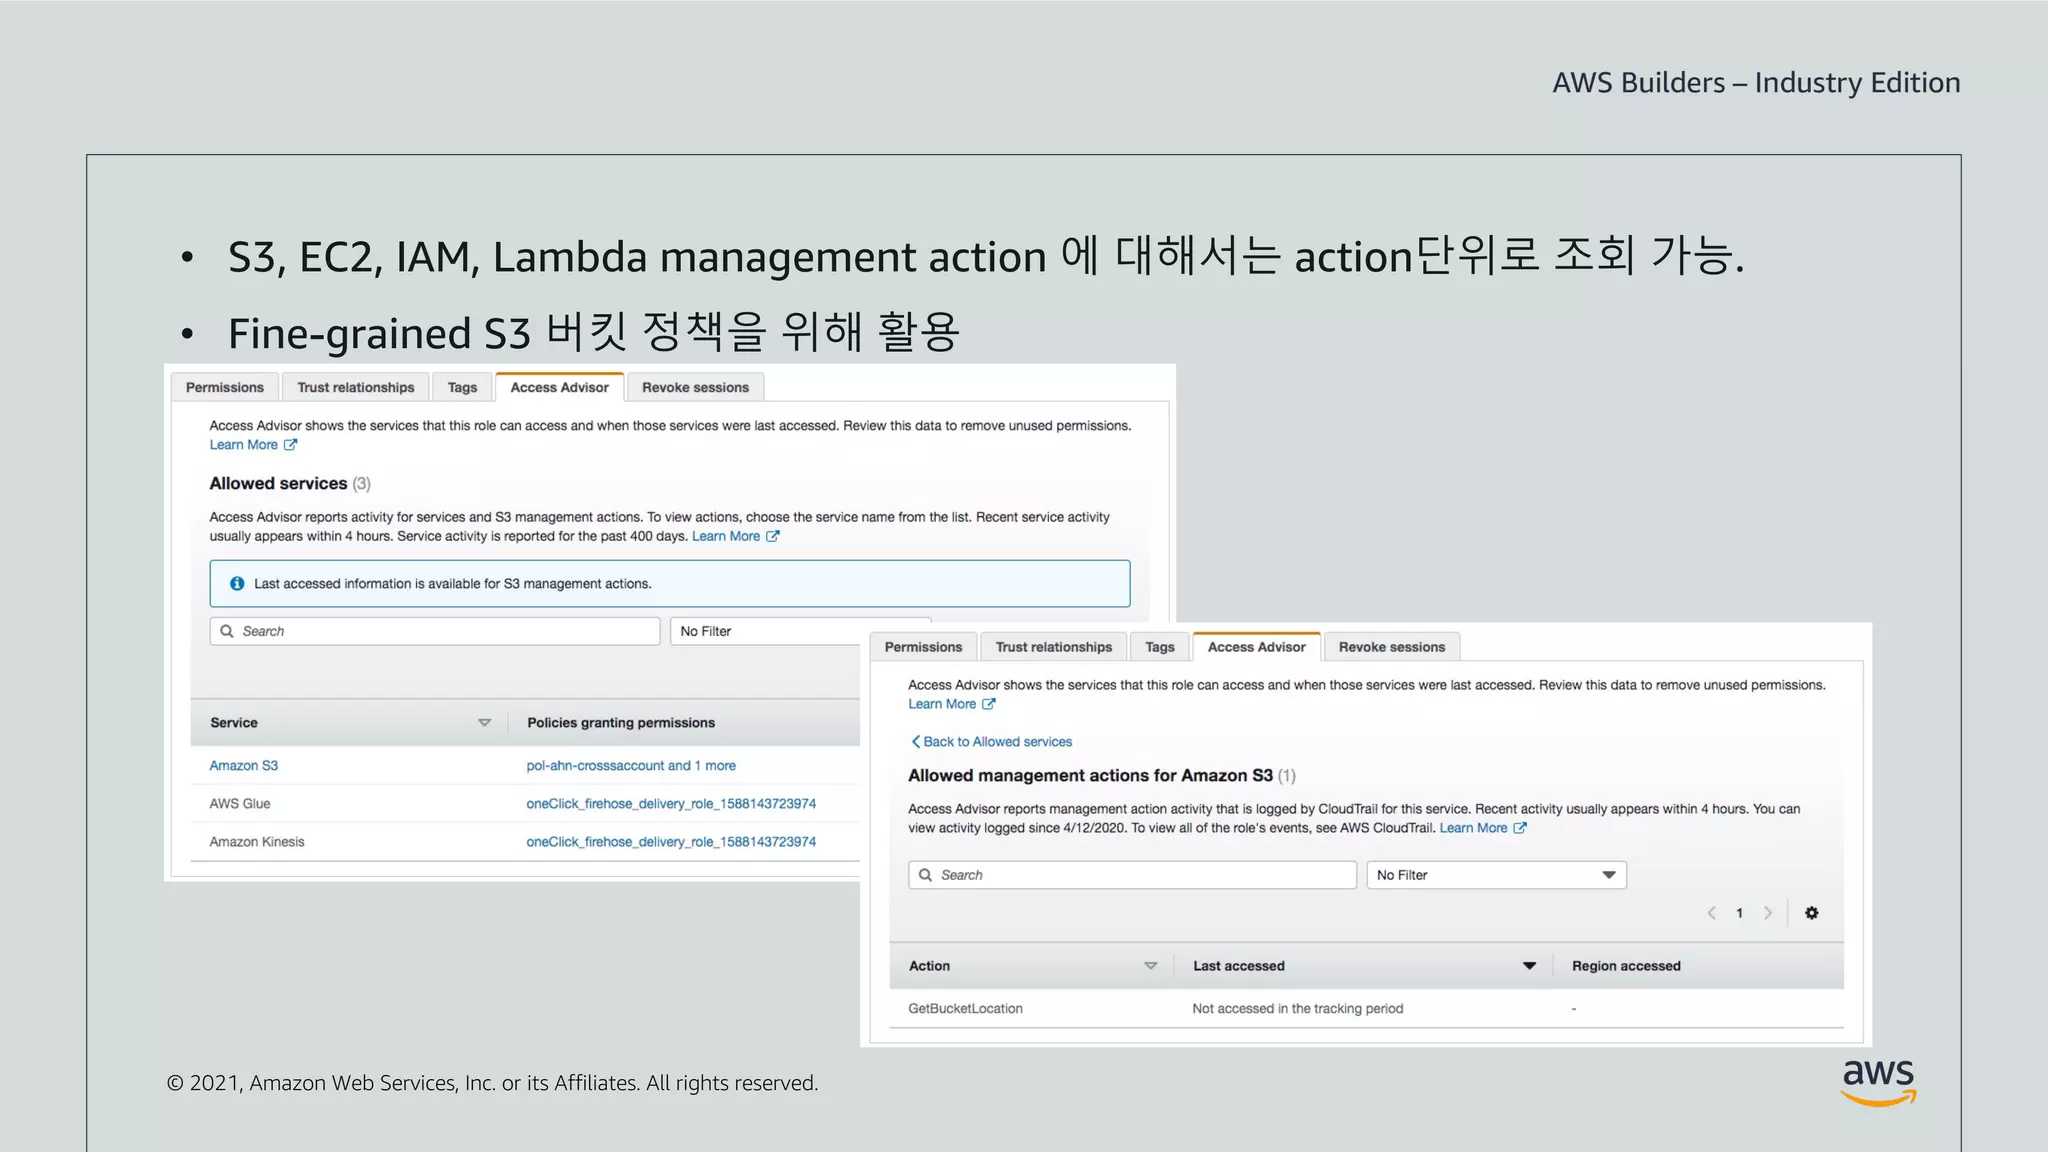The image size is (2048, 1152).
Task: Focus Search field in S3 management actions panel
Action: pos(1132,875)
